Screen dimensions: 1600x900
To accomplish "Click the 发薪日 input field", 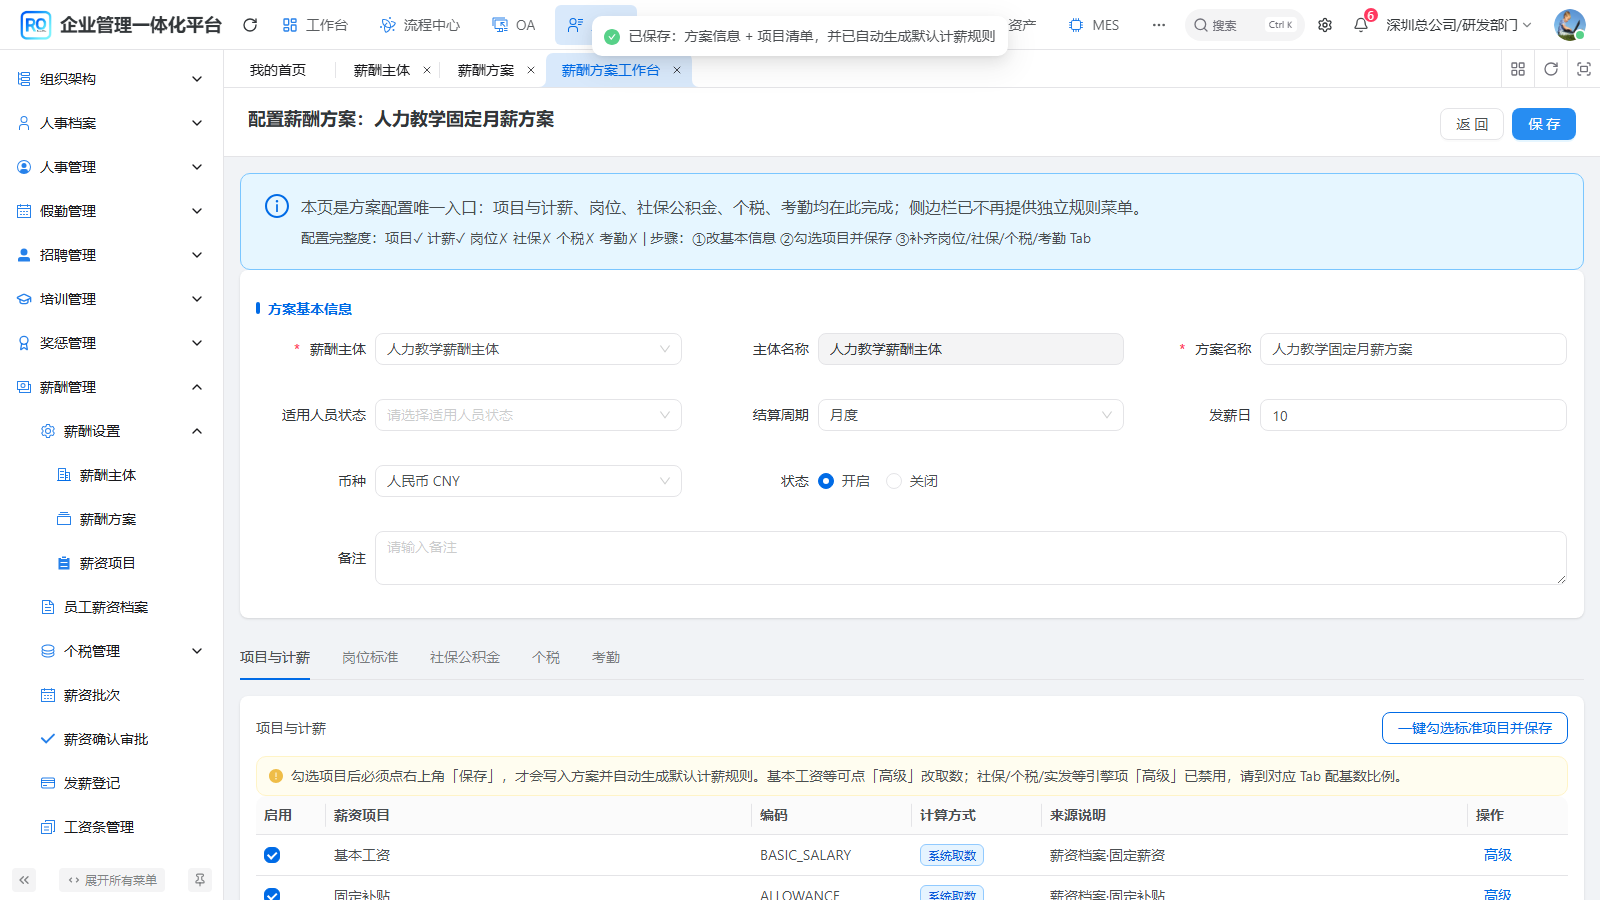I will click(1413, 415).
